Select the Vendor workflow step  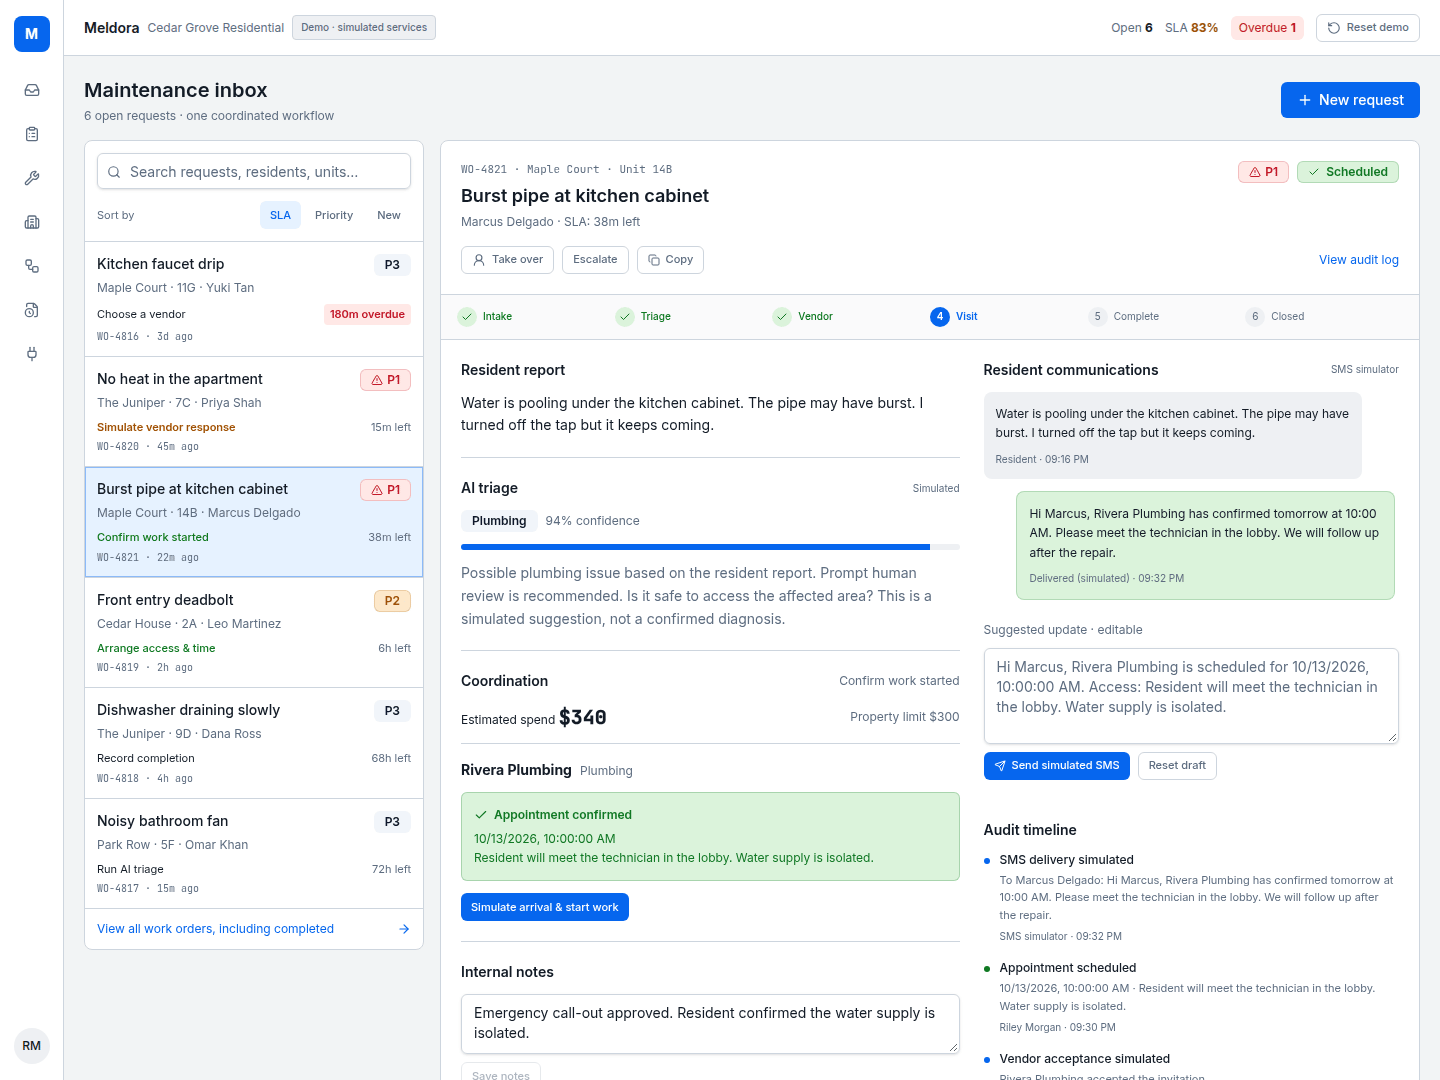pyautogui.click(x=803, y=316)
